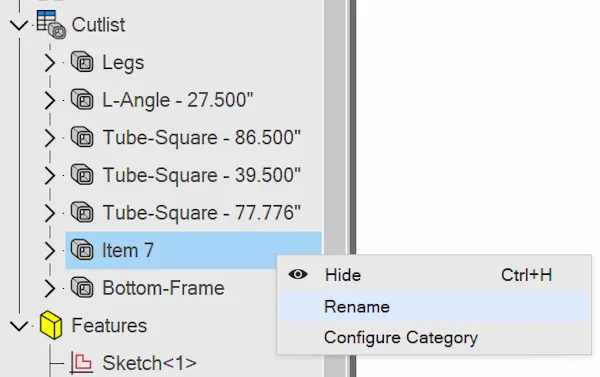Click the icon beside Tube-Square - 77.776"
The width and height of the screenshot is (600, 377).
pos(82,212)
